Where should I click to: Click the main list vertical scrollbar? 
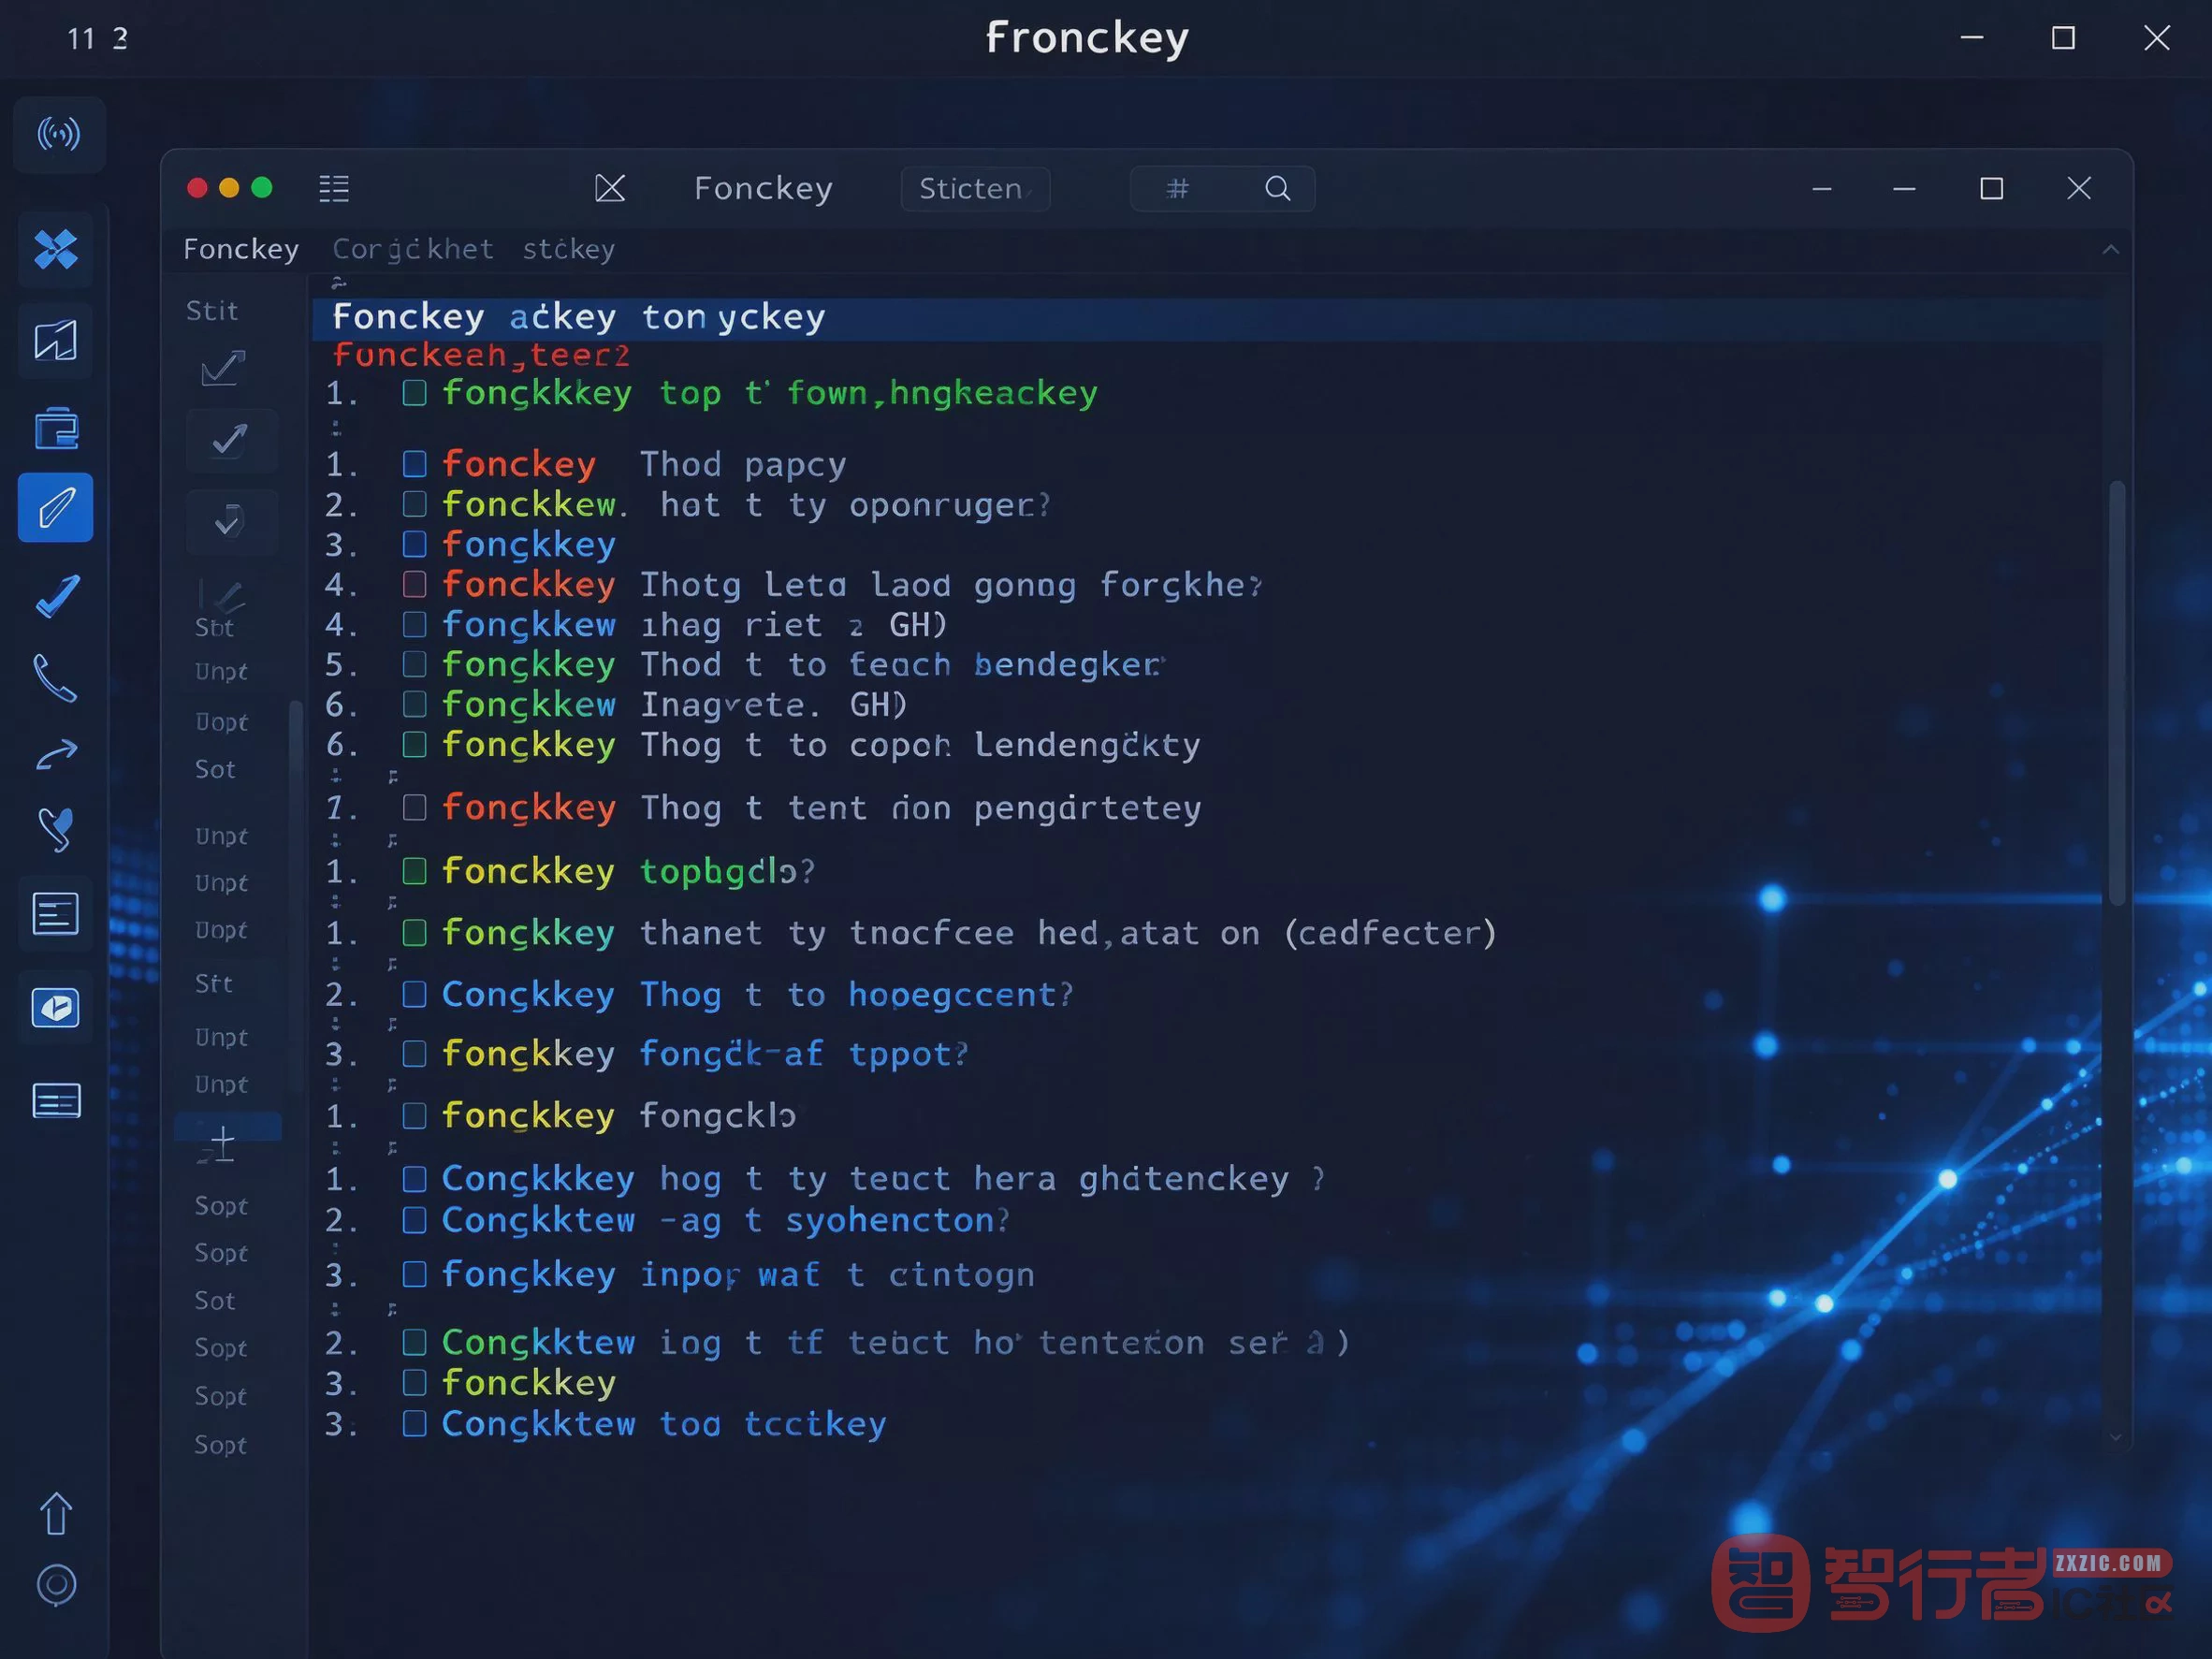(x=2116, y=692)
